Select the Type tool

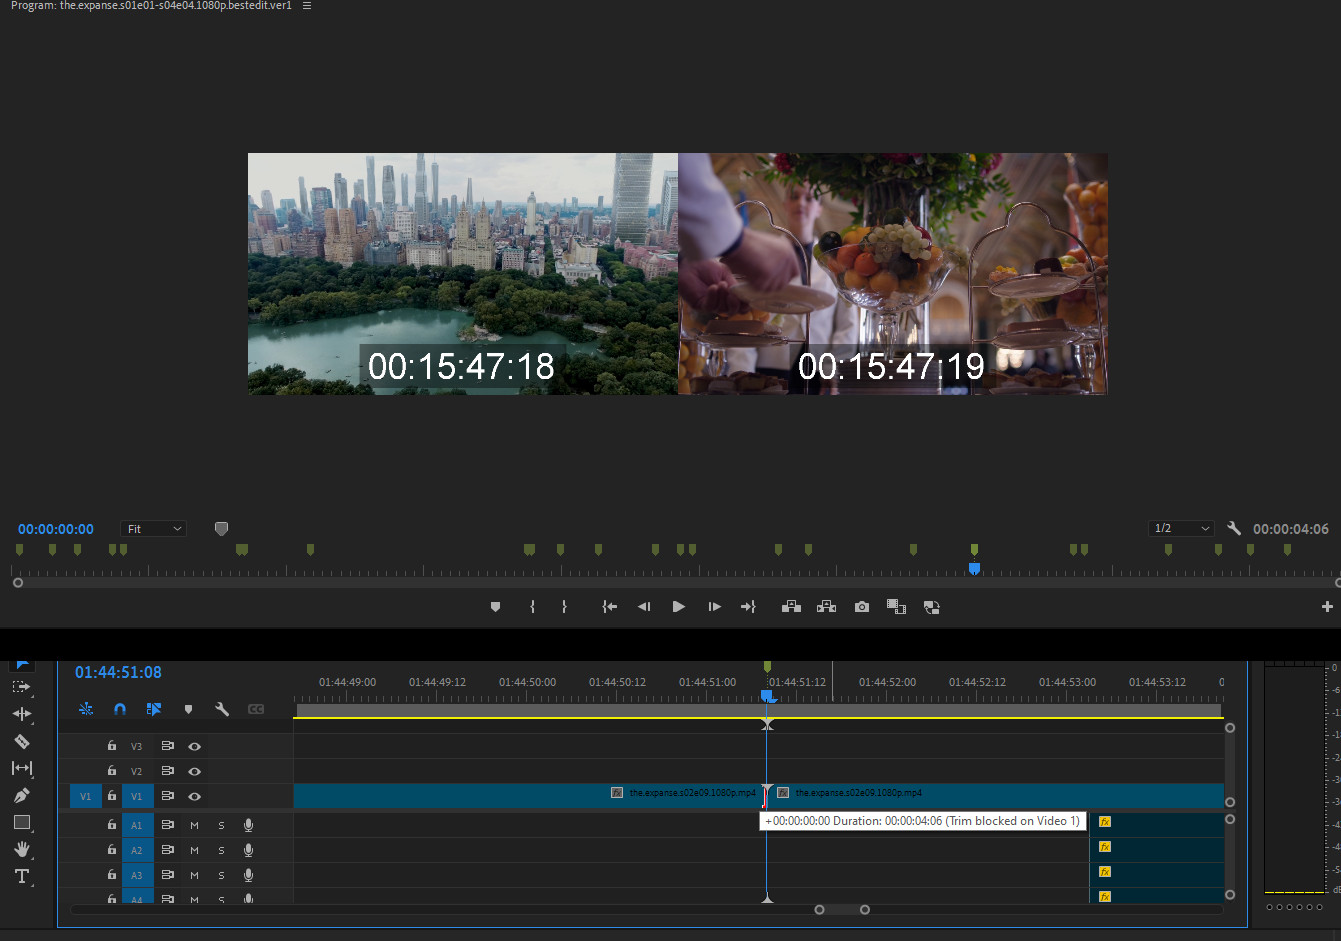point(21,876)
